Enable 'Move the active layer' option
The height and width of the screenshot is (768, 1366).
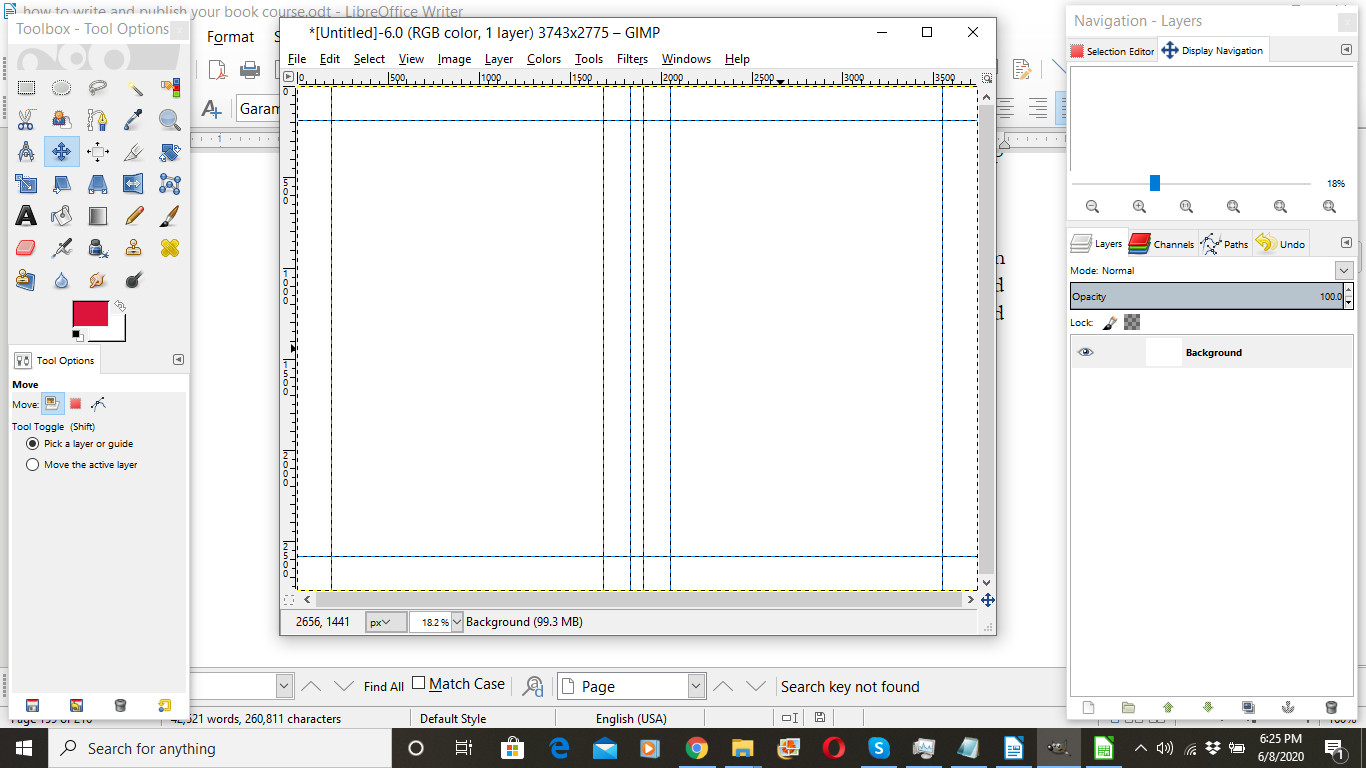(33, 465)
